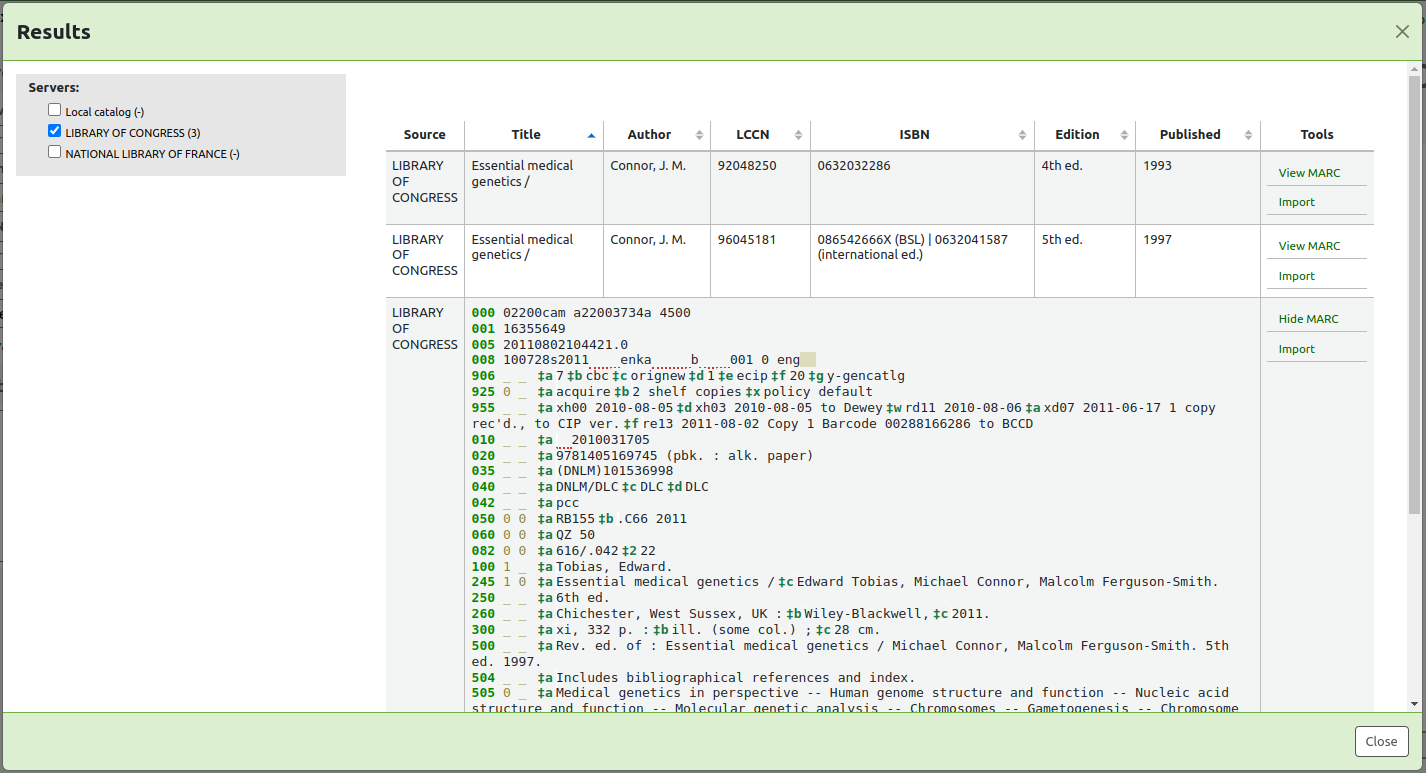Viewport: 1426px width, 773px height.
Task: Expand MARC view for the 1993 edition record
Action: point(1310,172)
